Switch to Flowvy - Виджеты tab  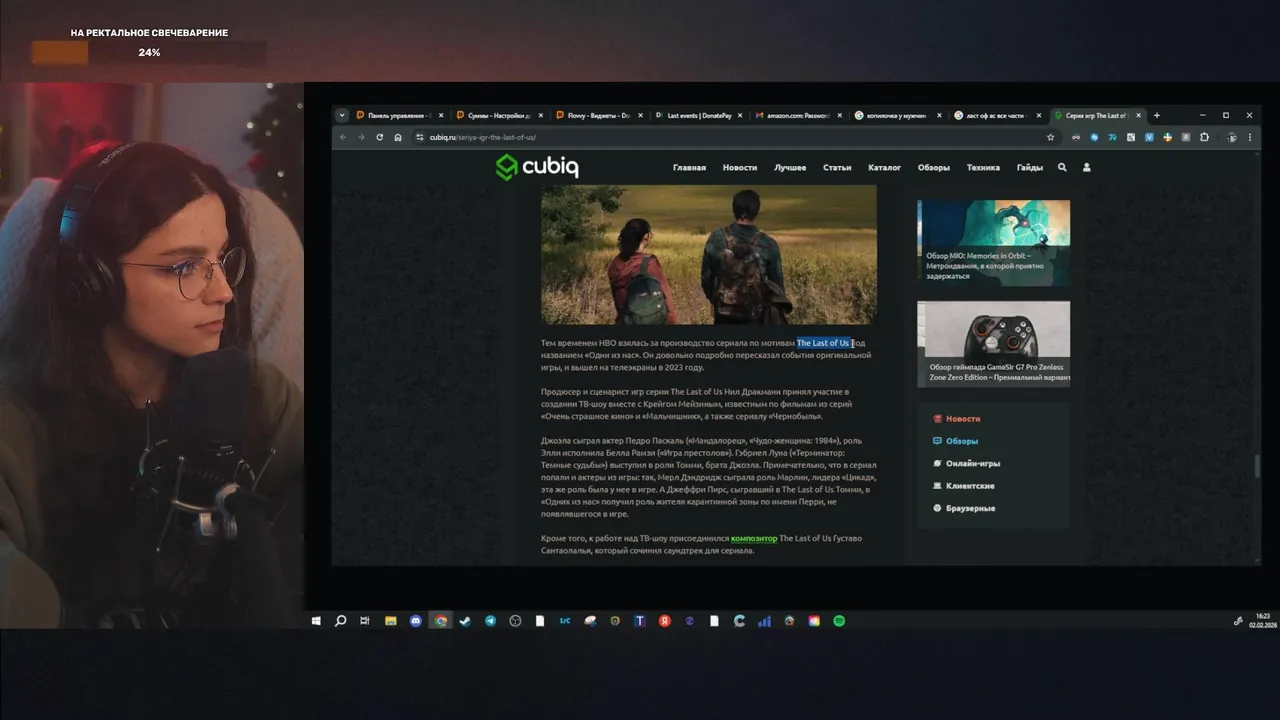click(x=599, y=115)
